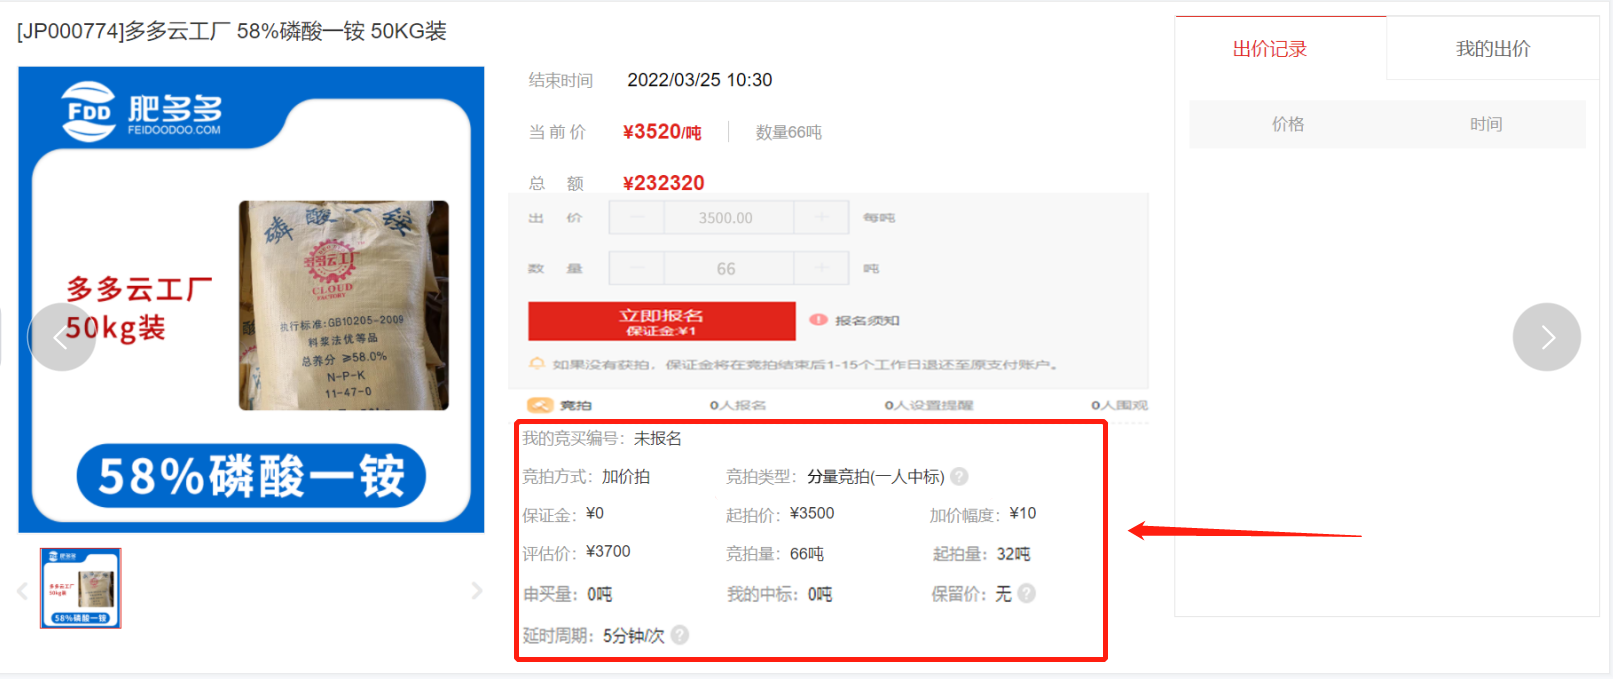Click the 立即报名 registration button
Viewport: 1613px width, 679px height.
(661, 321)
